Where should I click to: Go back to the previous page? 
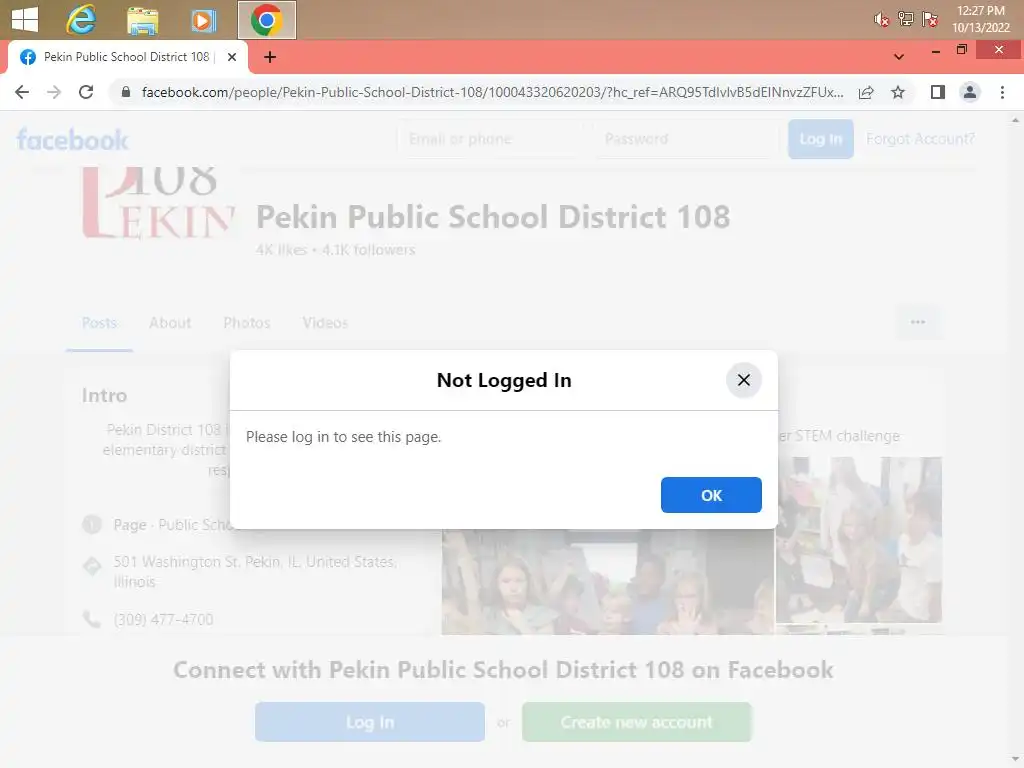pos(22,92)
